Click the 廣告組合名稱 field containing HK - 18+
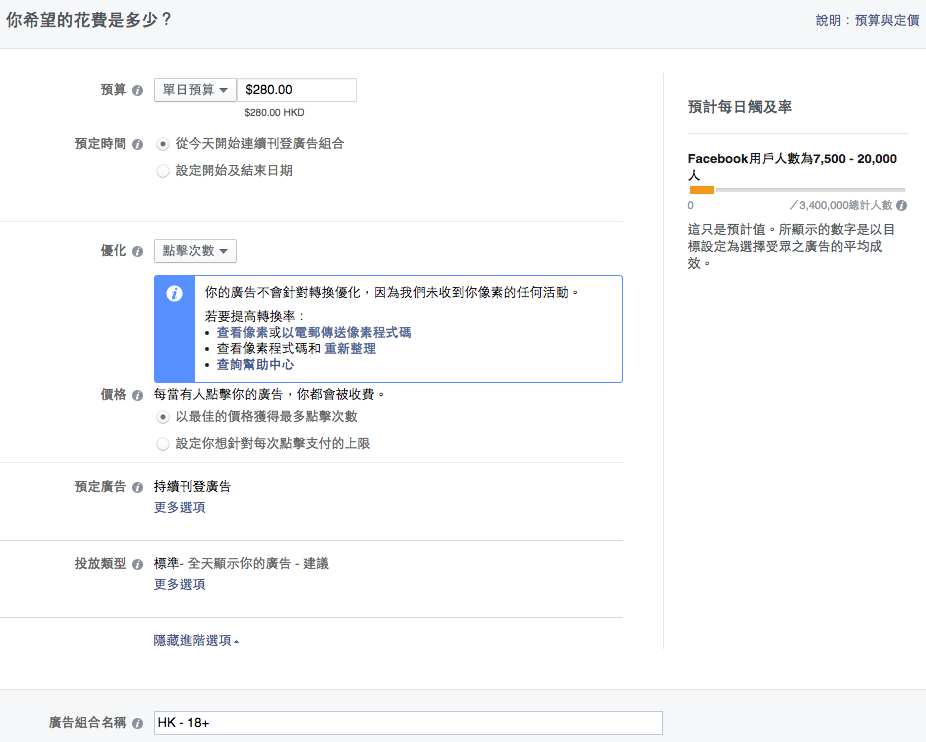This screenshot has width=926, height=742. 408,723
